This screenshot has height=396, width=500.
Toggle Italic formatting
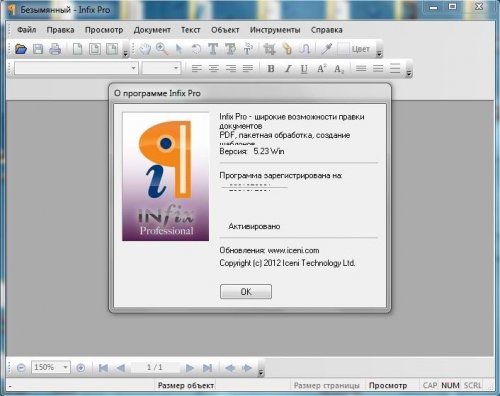point(288,69)
